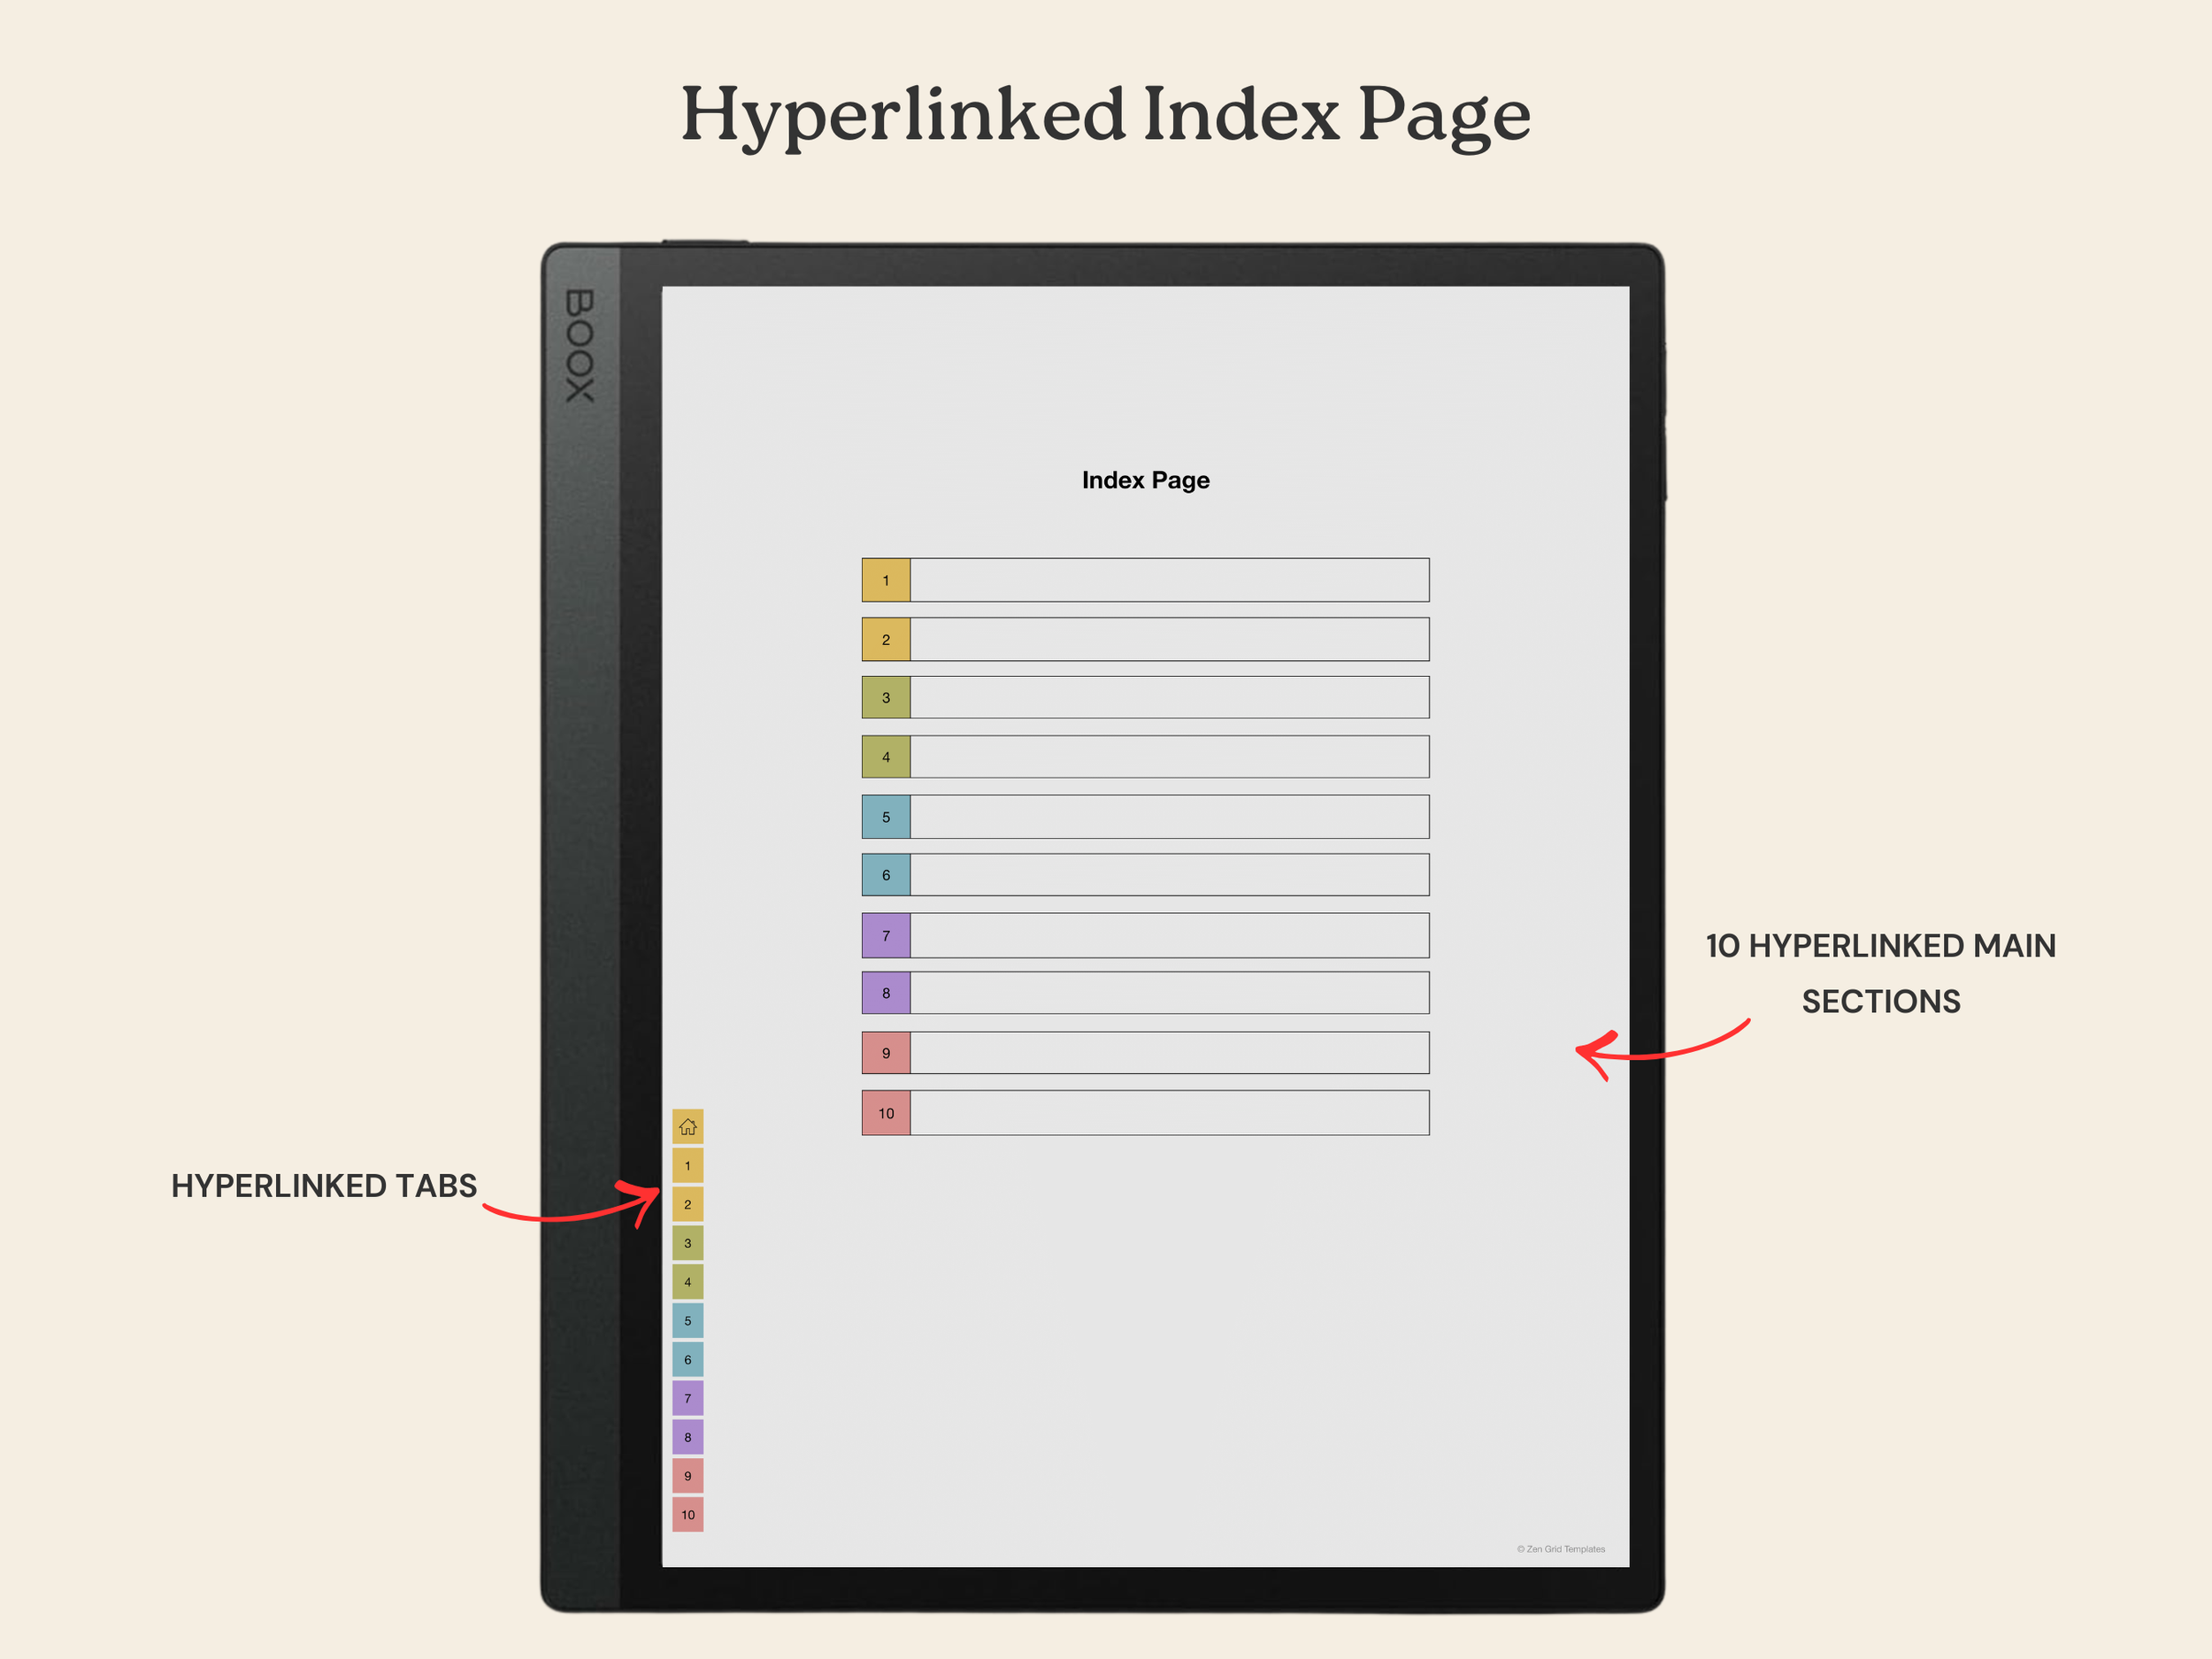This screenshot has height=1659, width=2212.
Task: Click red index box number 9
Action: coord(885,1053)
